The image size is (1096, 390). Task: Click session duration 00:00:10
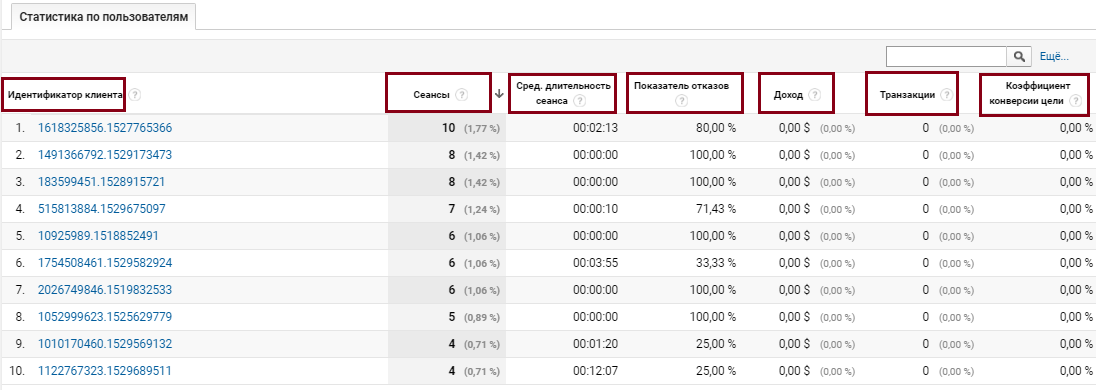click(x=595, y=209)
